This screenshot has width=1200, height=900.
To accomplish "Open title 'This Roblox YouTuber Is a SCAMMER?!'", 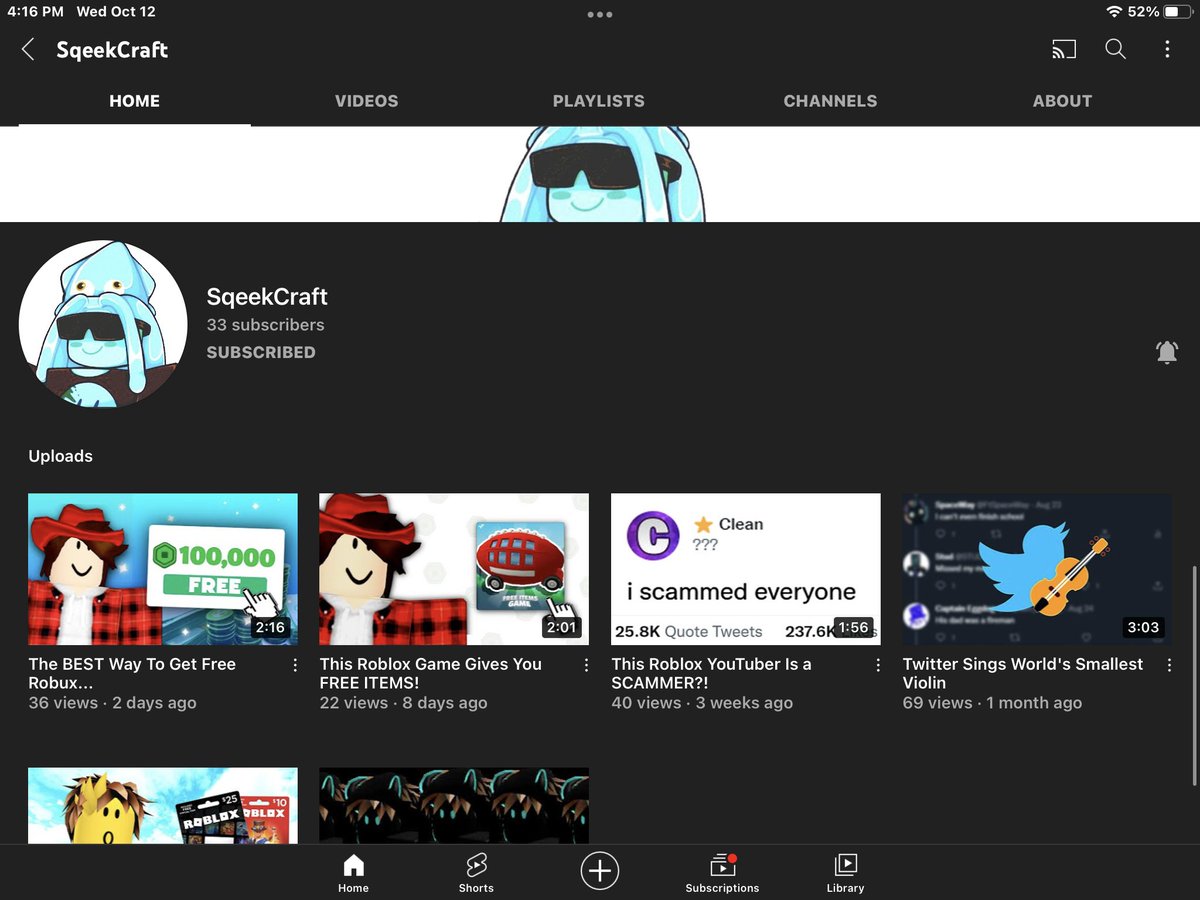I will [711, 673].
